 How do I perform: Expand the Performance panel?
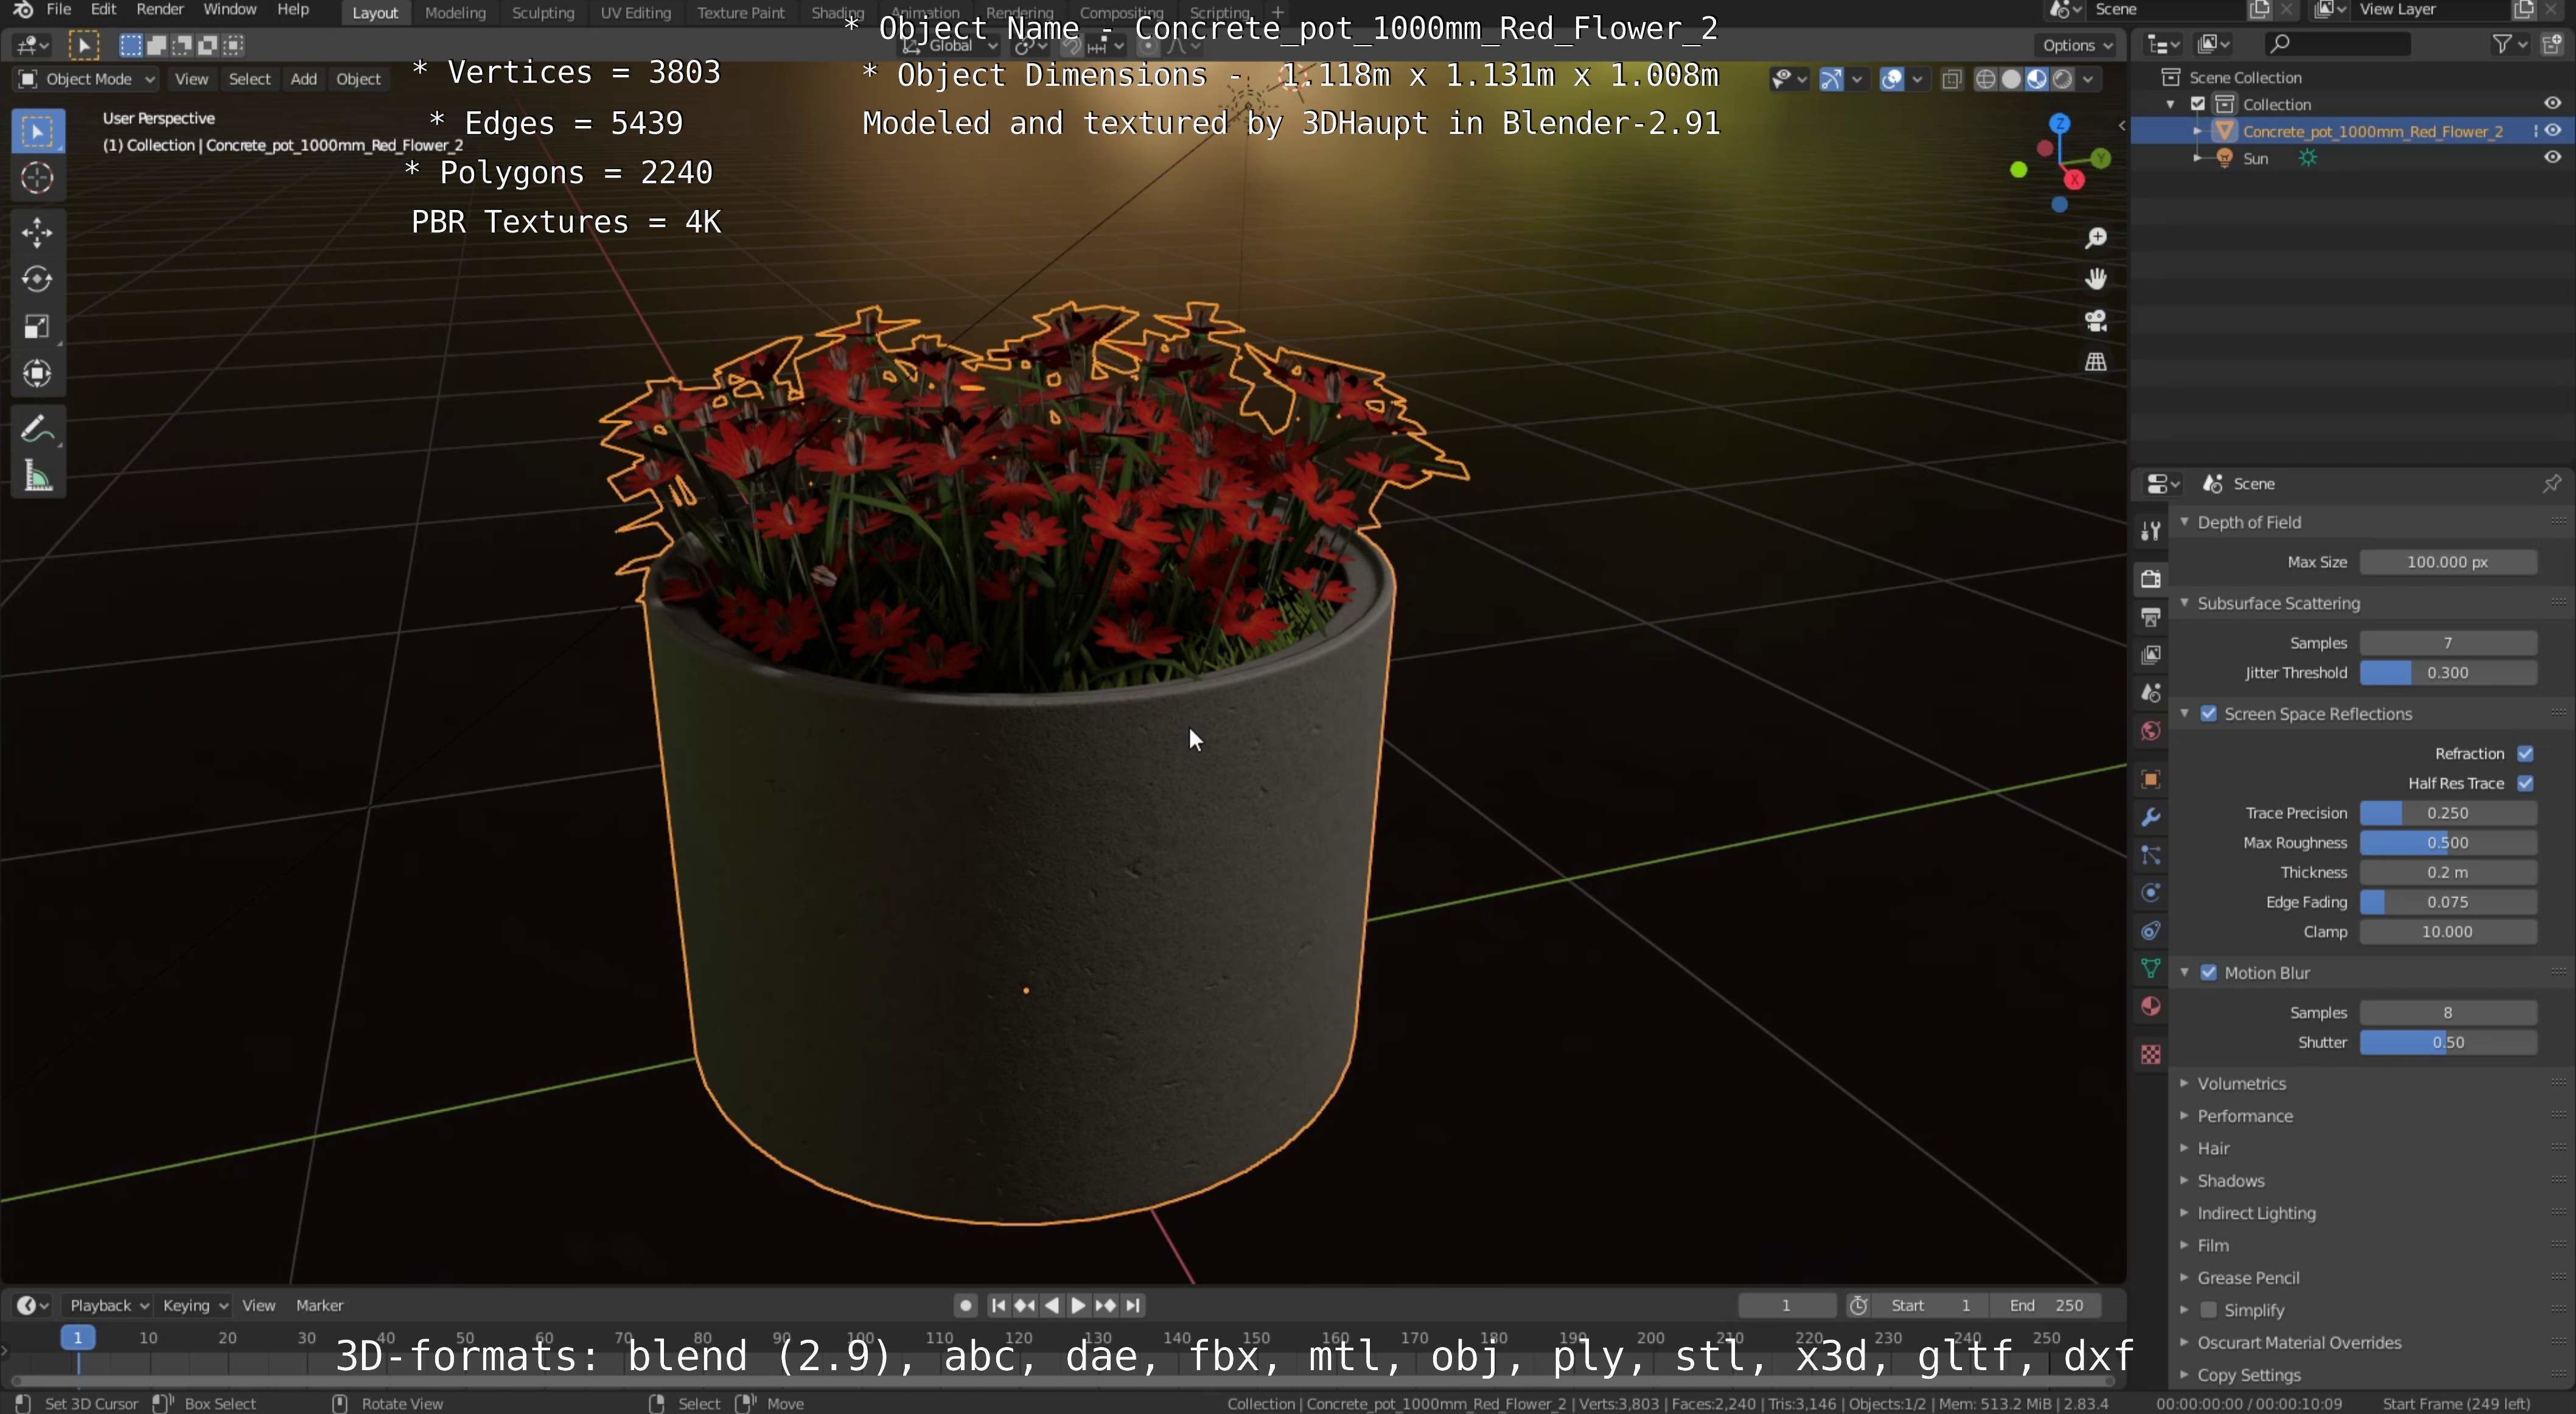click(x=2244, y=1116)
